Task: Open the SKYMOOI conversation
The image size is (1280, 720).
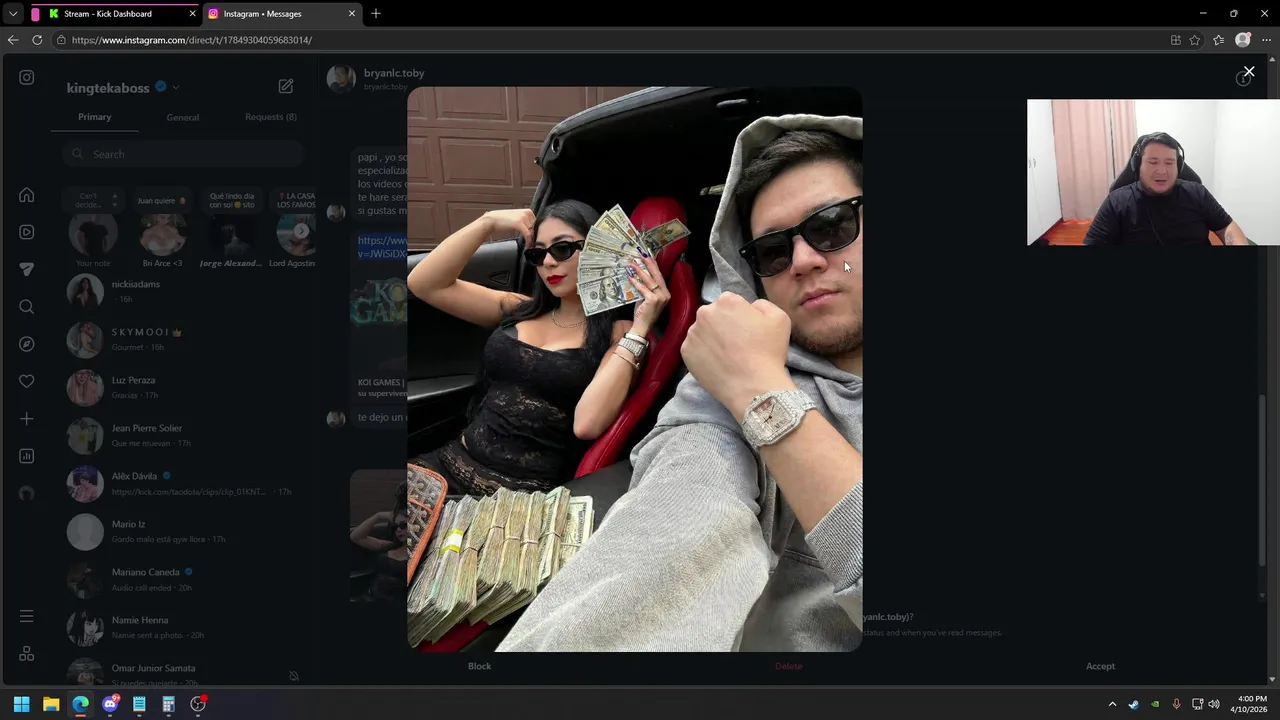Action: (x=183, y=339)
